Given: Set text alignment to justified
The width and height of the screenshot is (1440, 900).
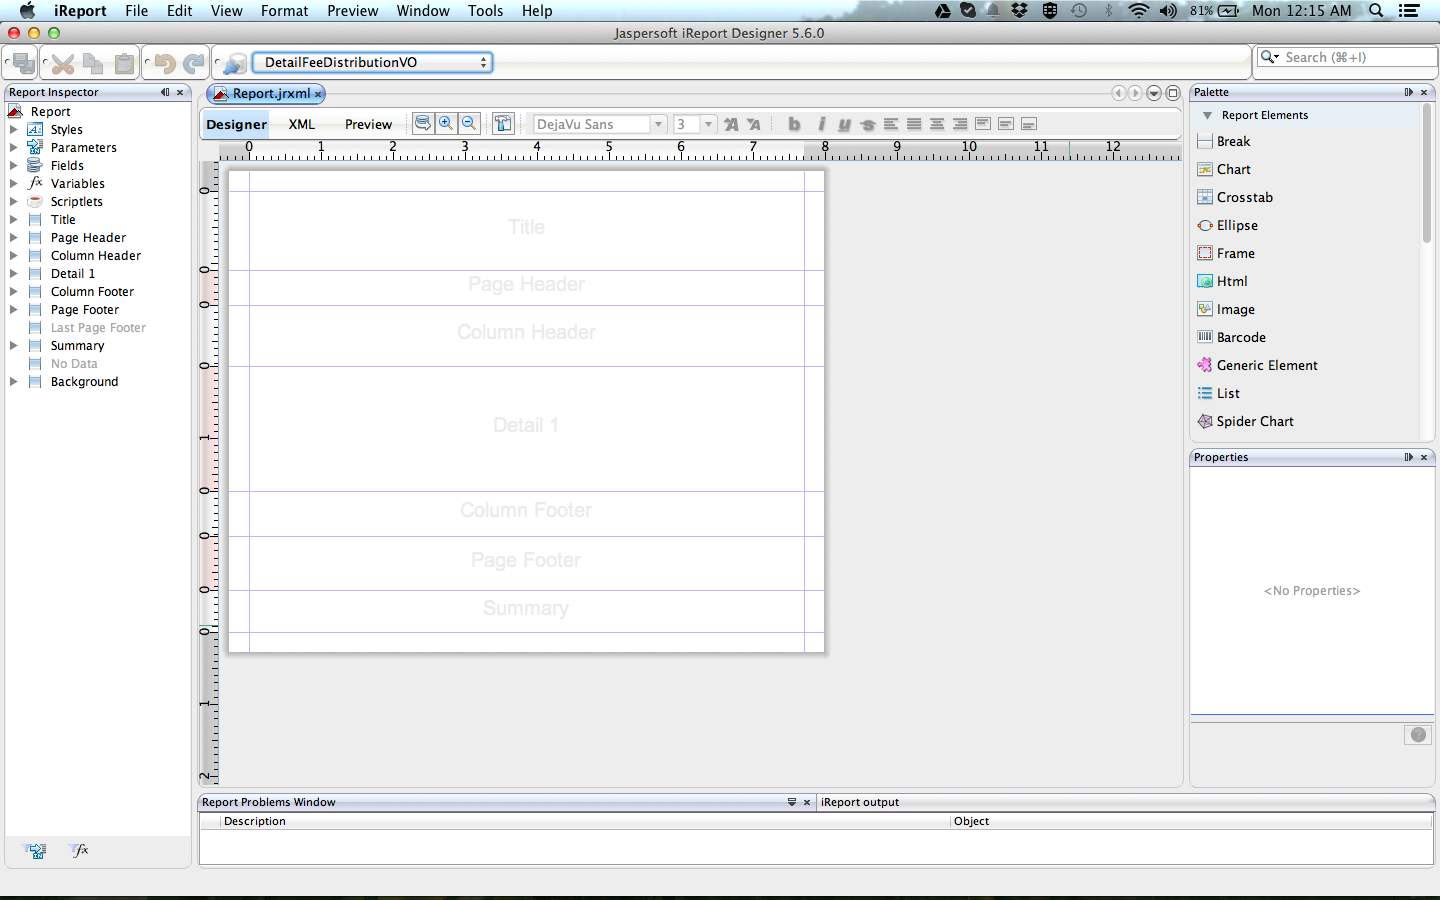Looking at the screenshot, I should point(914,124).
